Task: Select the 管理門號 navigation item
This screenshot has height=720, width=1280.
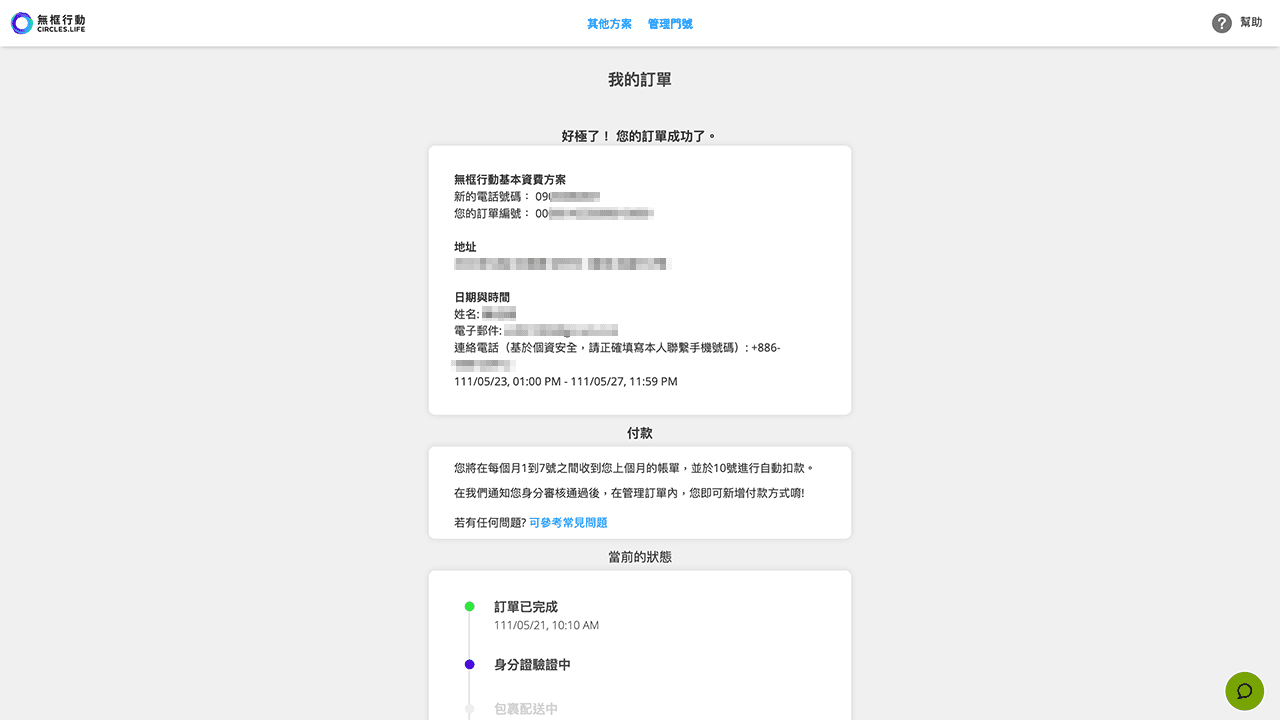Action: [x=670, y=23]
